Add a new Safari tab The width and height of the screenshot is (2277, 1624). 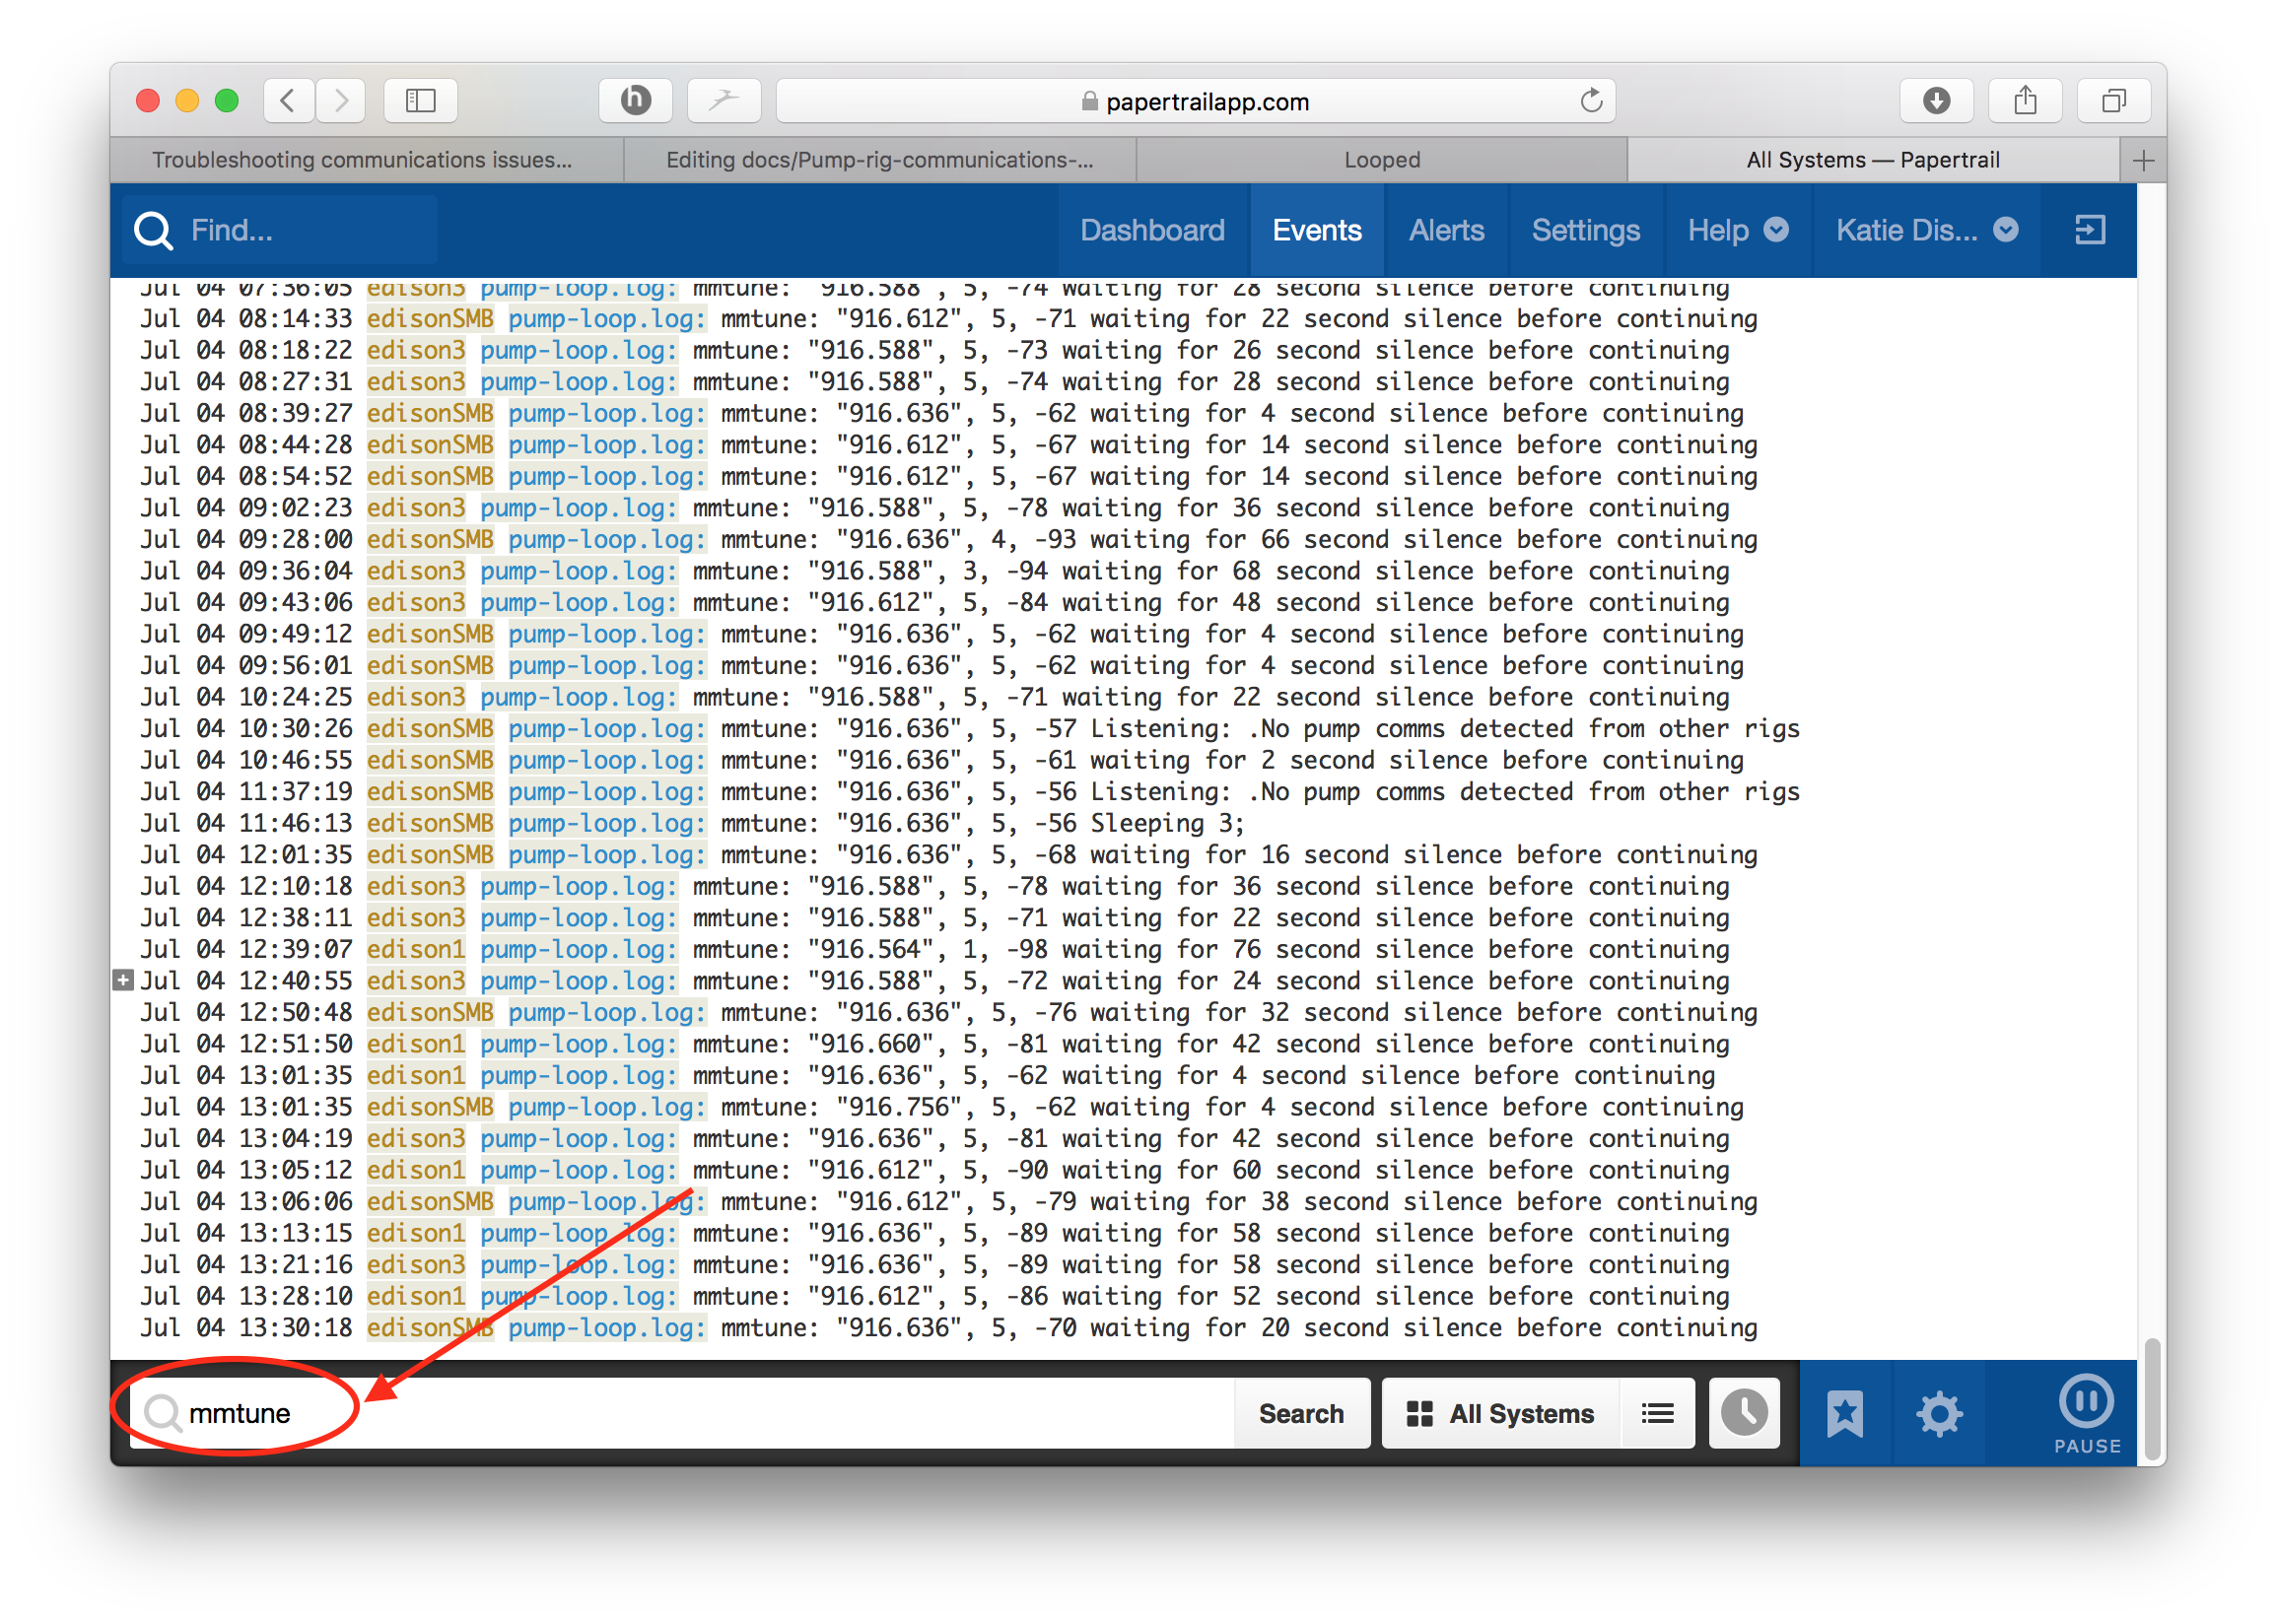tap(2143, 160)
